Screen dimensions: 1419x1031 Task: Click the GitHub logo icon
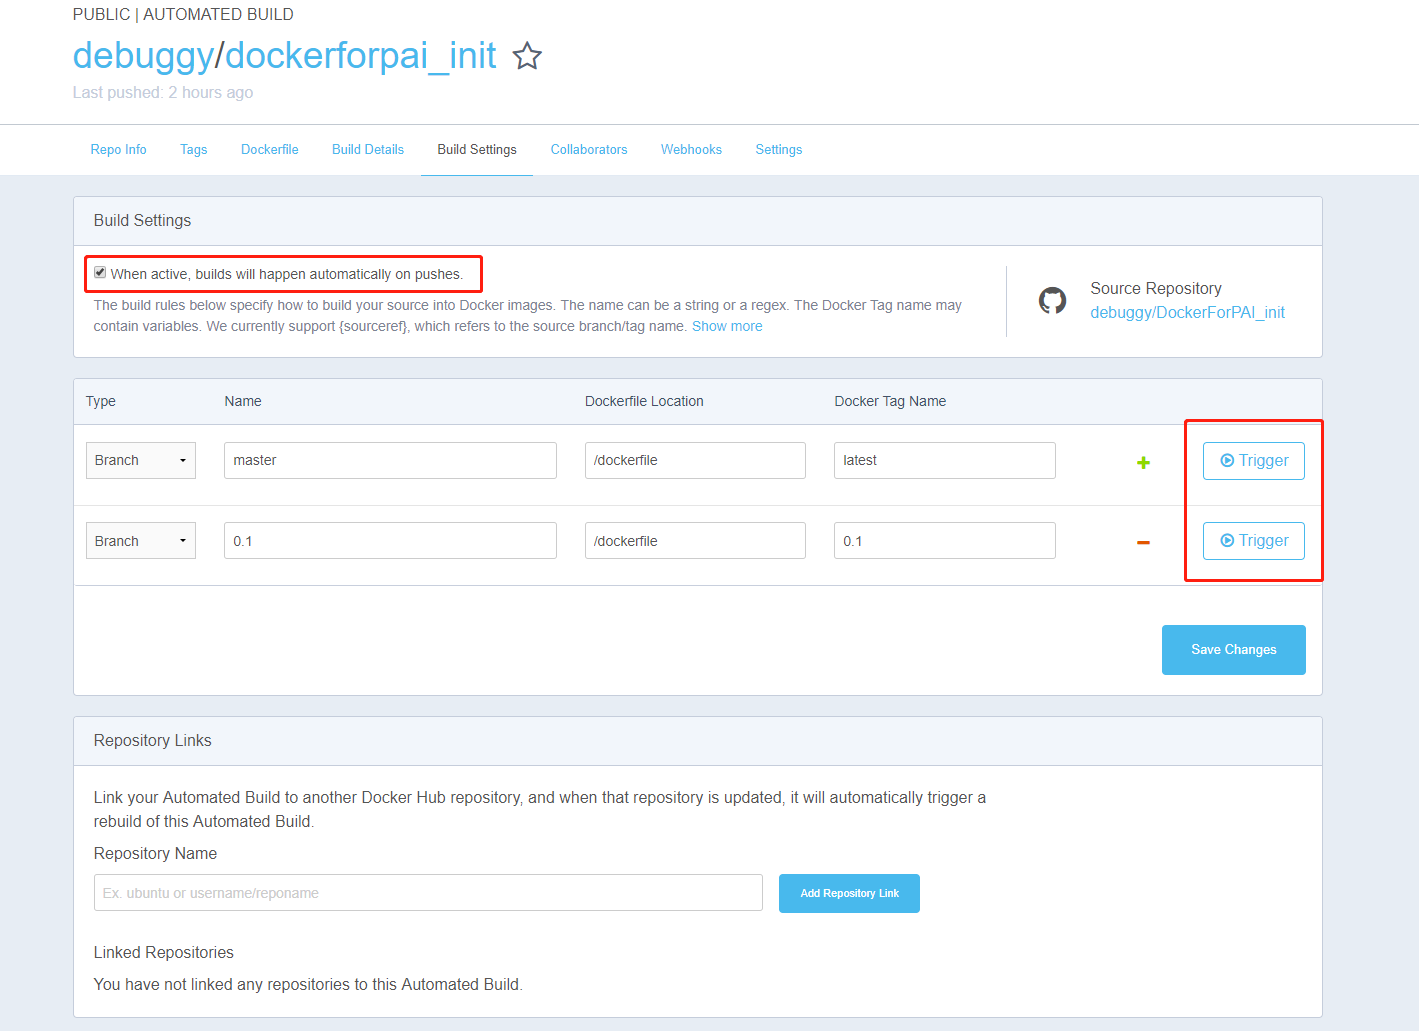click(1052, 300)
